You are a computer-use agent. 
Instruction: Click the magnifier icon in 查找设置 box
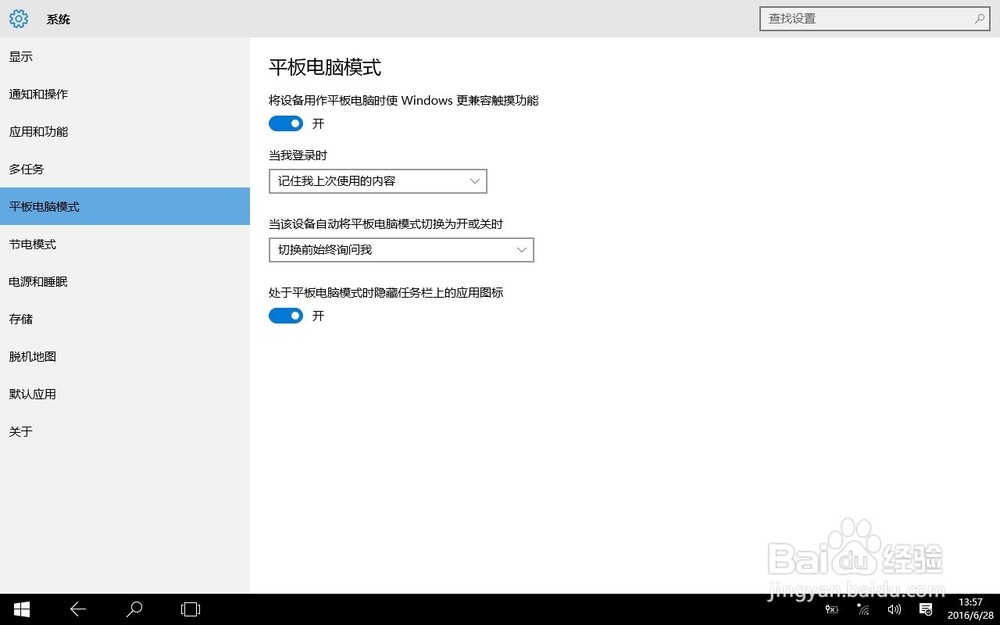[980, 19]
